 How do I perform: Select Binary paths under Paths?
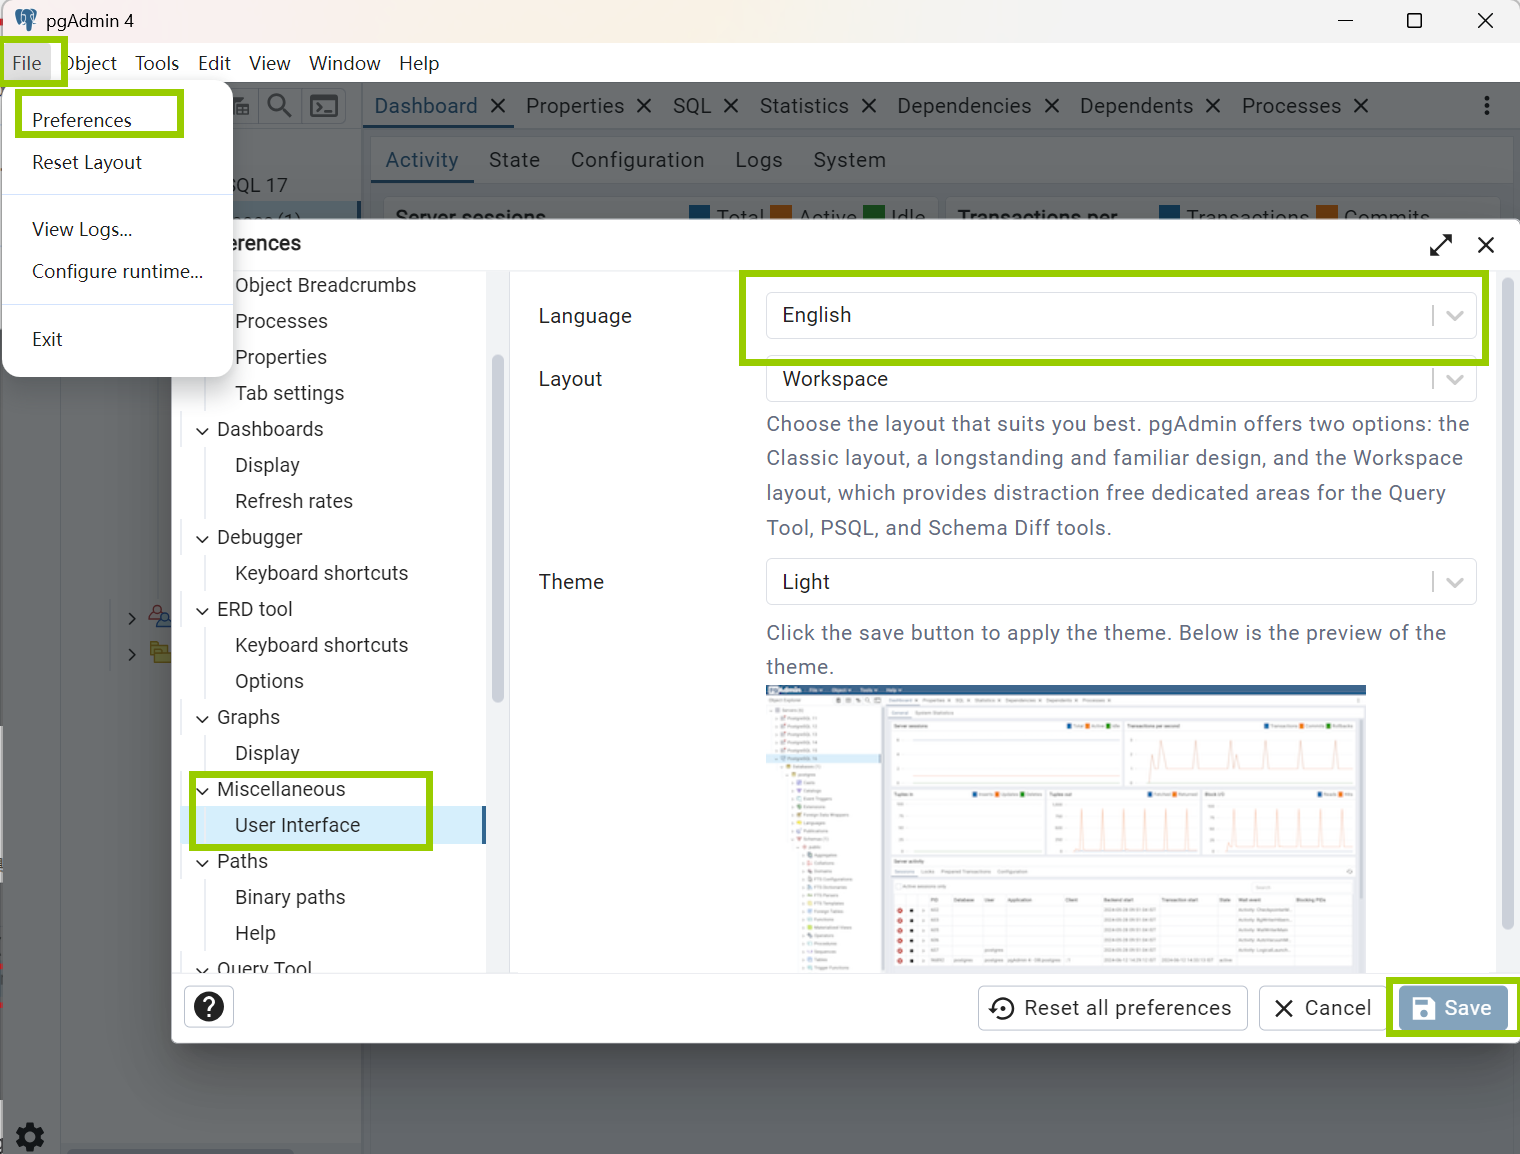[290, 897]
